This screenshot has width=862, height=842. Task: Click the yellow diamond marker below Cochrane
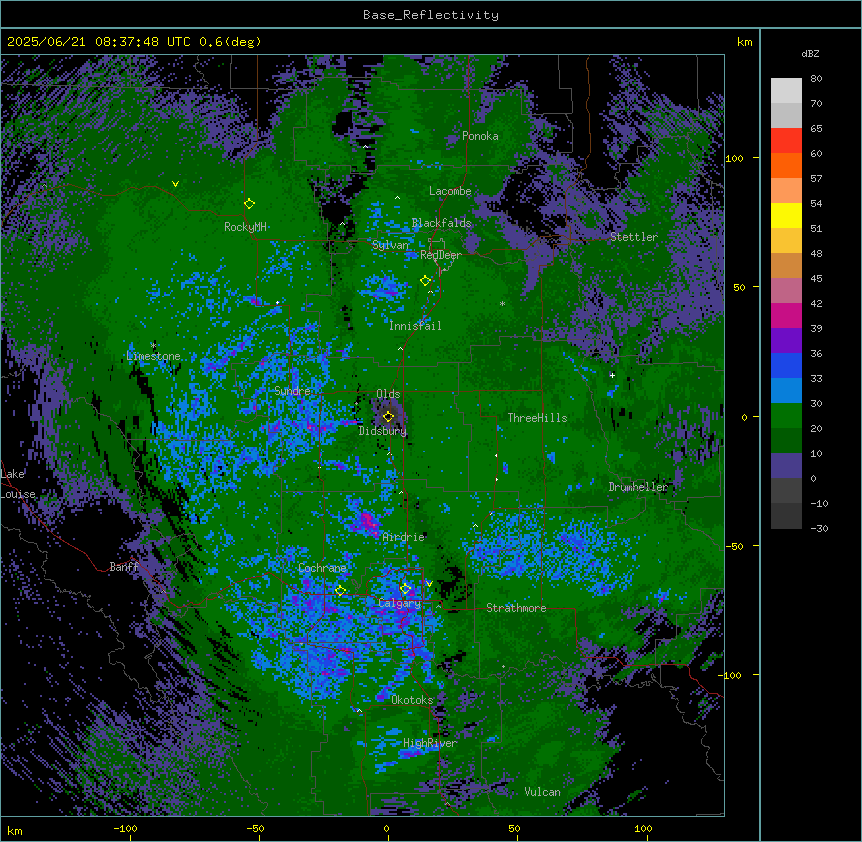tap(340, 591)
